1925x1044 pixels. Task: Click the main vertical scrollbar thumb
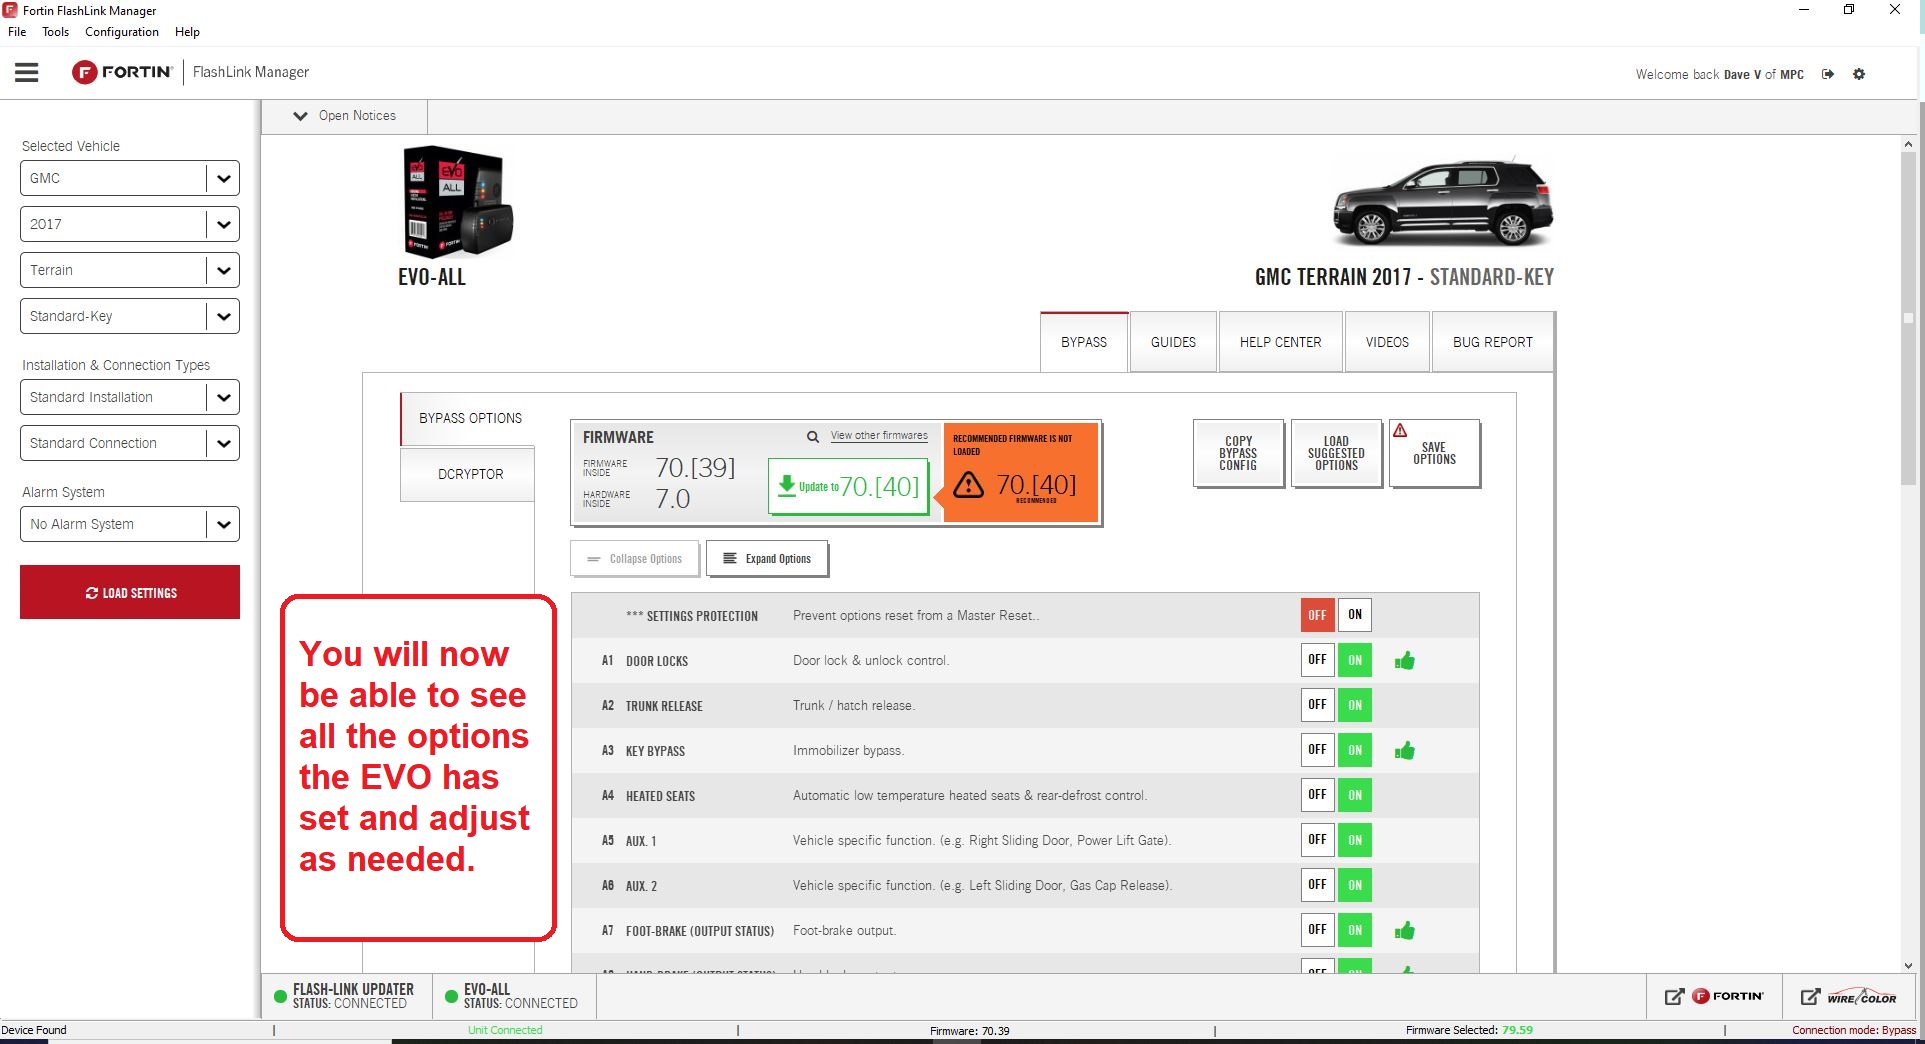point(1908,318)
